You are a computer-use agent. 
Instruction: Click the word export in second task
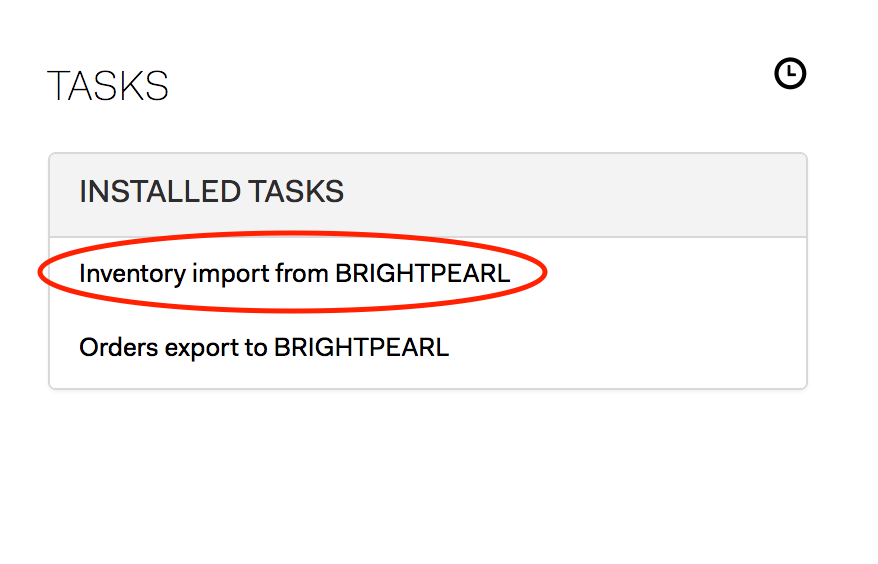202,348
